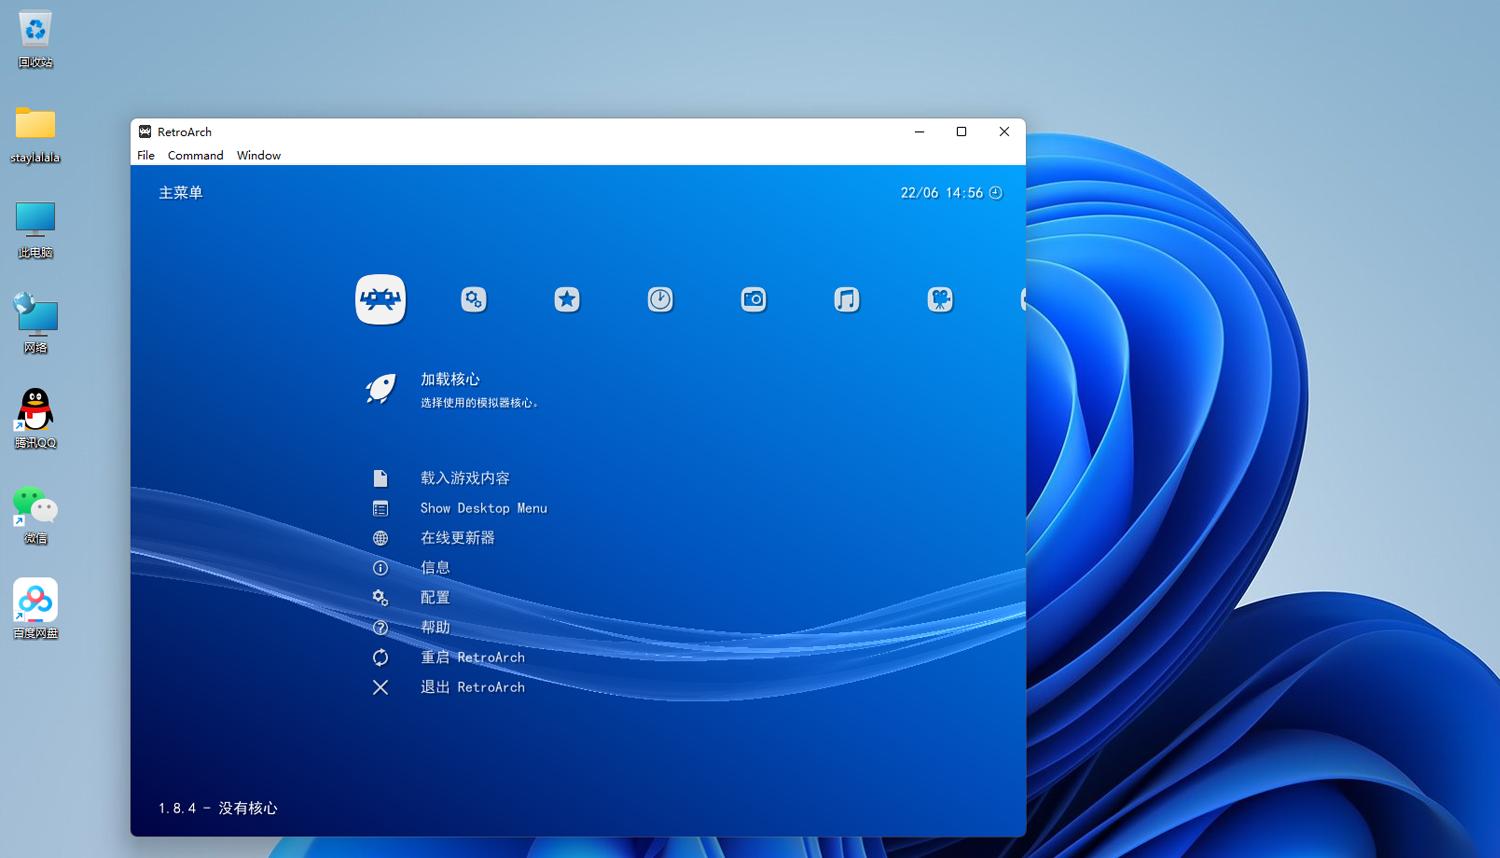
Task: Choose 重启 RetroArch to restart
Action: pos(473,657)
